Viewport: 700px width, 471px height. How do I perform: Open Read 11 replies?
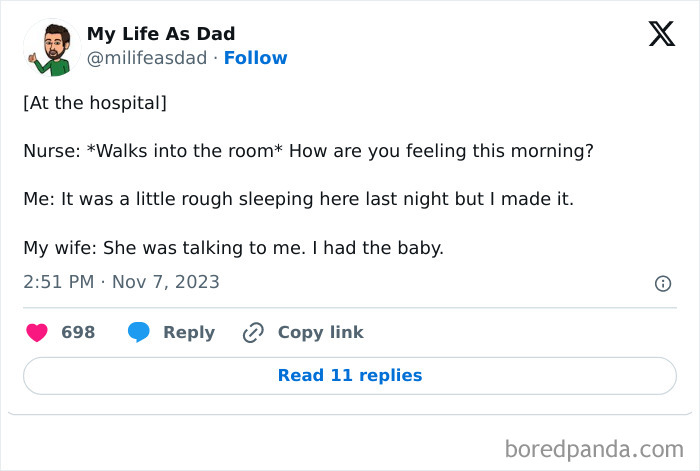tap(350, 375)
